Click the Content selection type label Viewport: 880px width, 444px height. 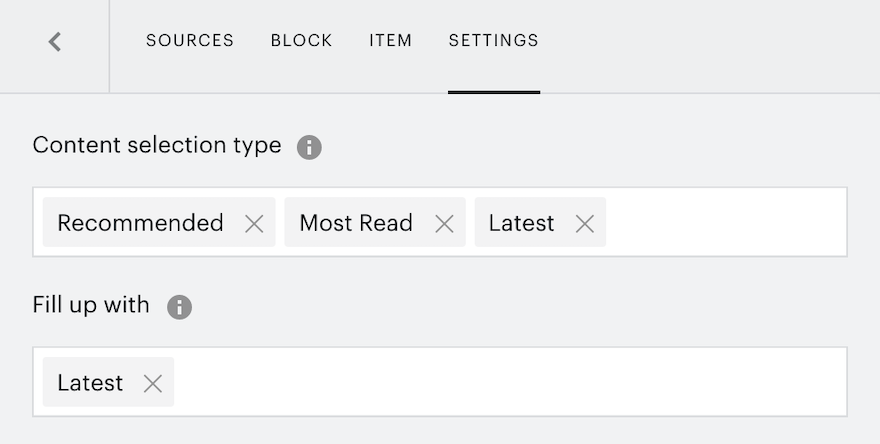157,145
